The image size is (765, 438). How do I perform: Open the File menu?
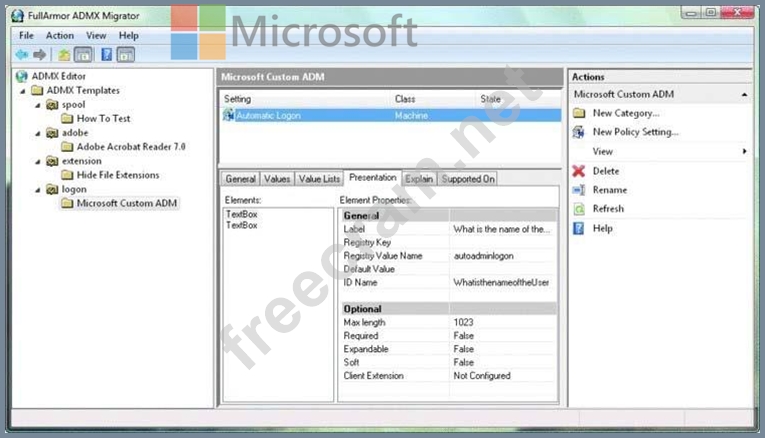tap(26, 36)
